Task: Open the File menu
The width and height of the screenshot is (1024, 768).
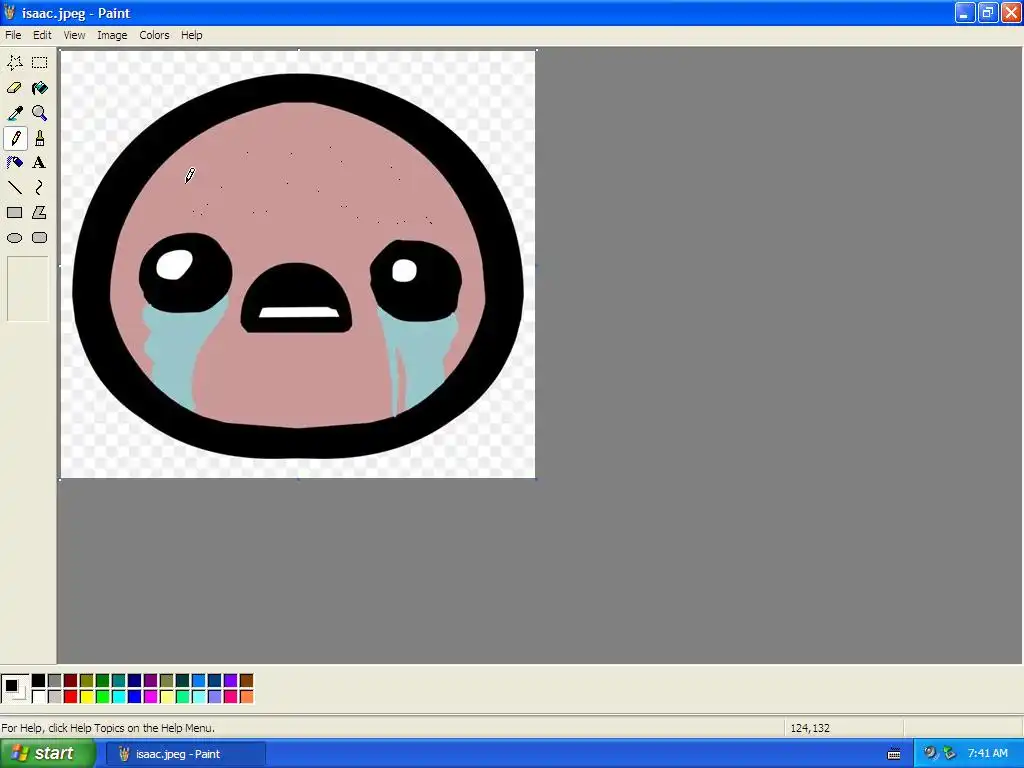Action: 13,35
